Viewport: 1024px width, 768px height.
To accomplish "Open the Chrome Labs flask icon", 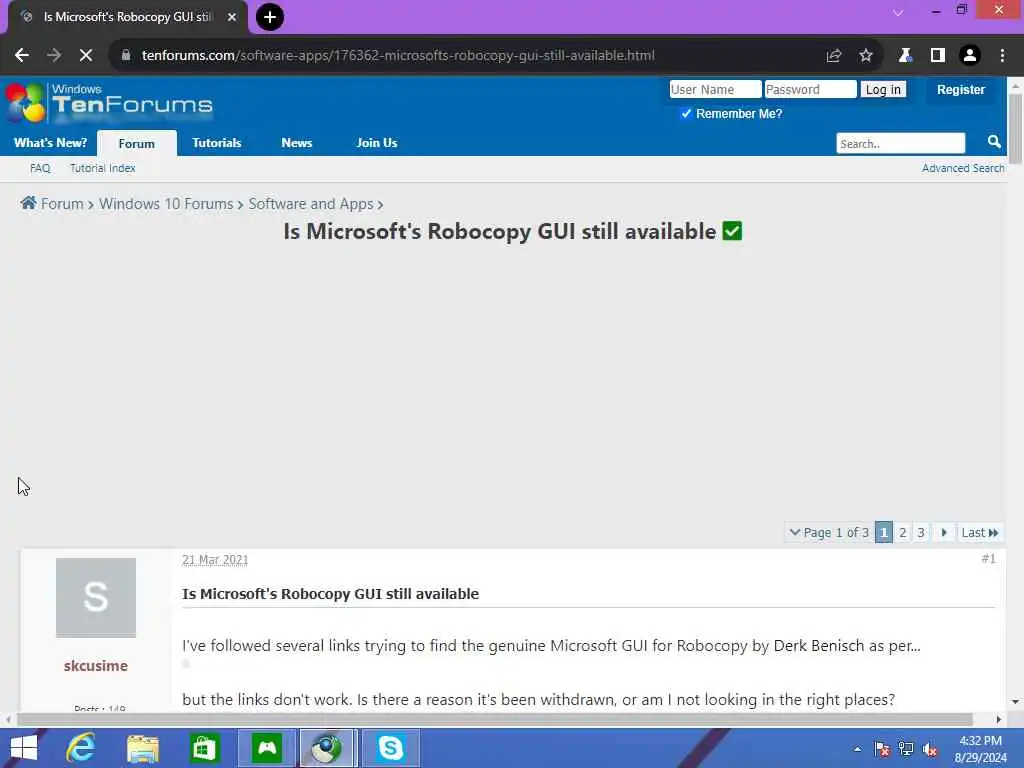I will click(x=905, y=56).
